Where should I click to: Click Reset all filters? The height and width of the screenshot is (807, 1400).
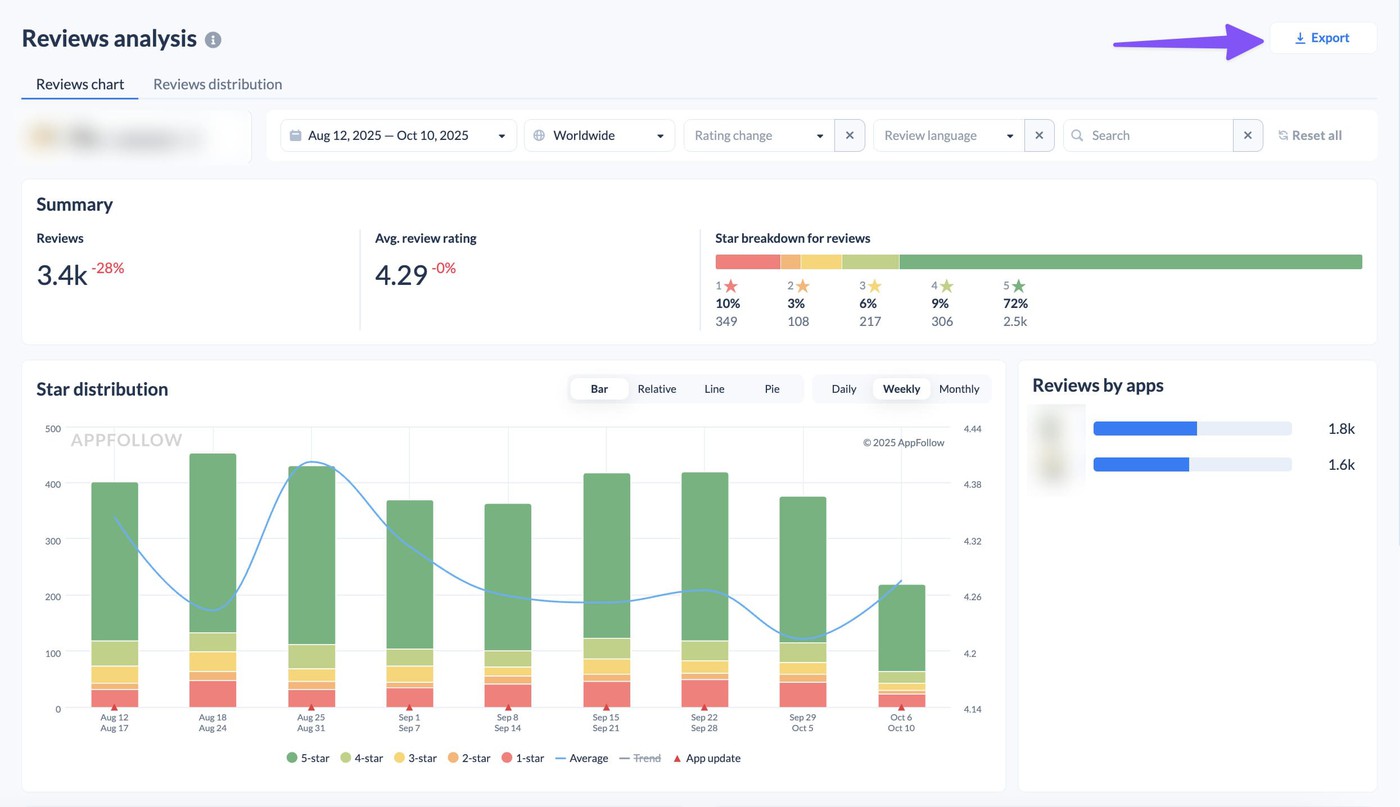coord(1310,135)
